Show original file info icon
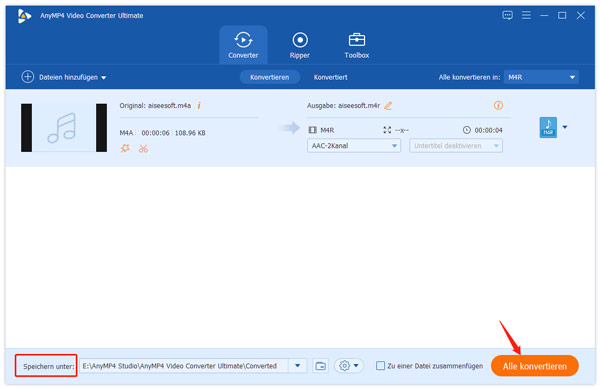The height and width of the screenshot is (389, 600). 199,106
